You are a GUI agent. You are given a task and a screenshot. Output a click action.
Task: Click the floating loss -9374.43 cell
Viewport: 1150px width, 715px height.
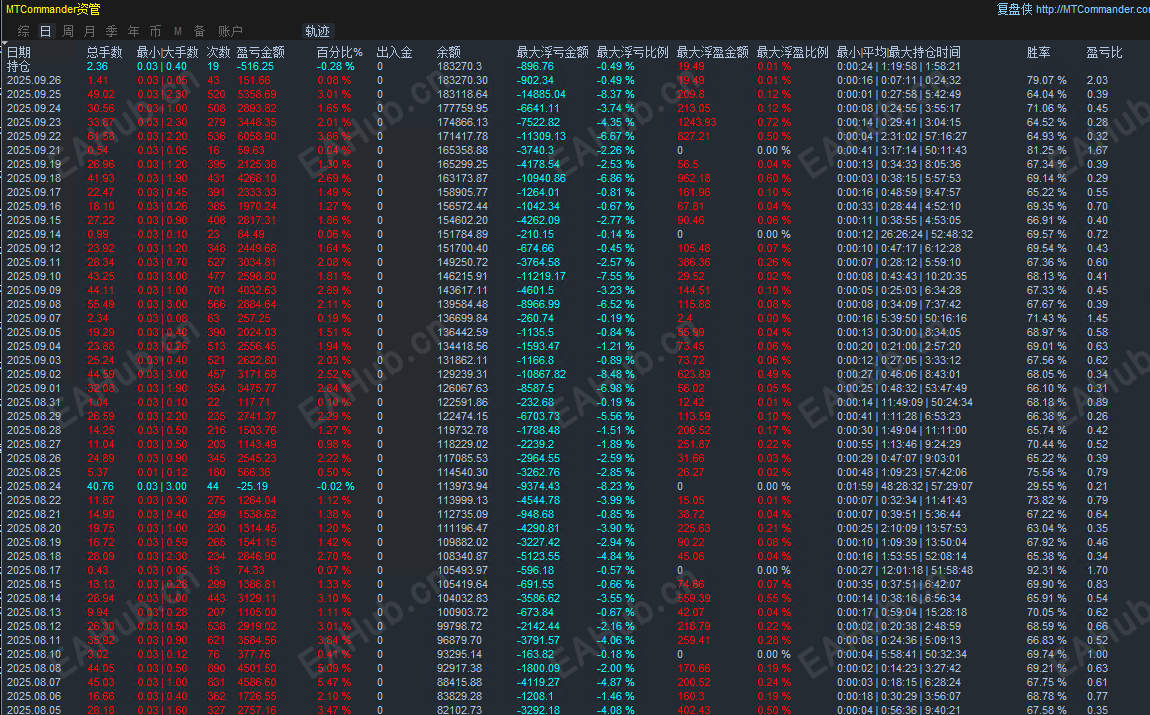coord(538,486)
